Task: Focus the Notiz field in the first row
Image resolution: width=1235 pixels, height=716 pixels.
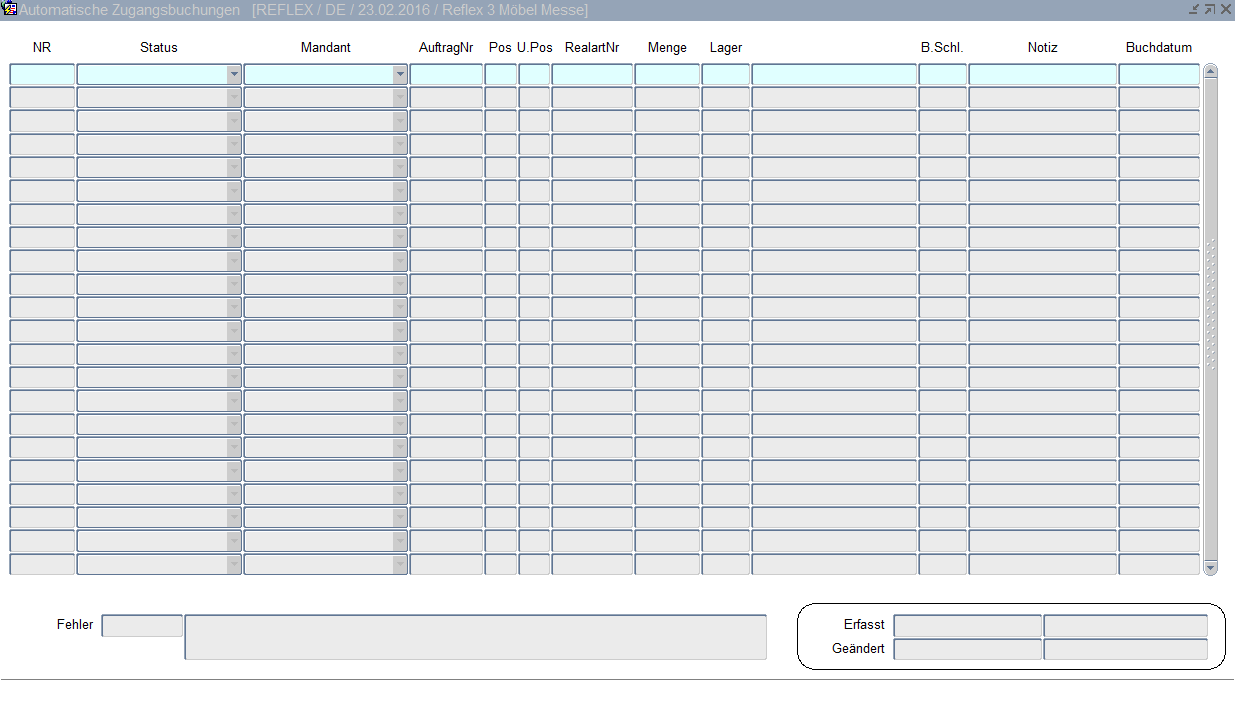Action: (x=1042, y=74)
